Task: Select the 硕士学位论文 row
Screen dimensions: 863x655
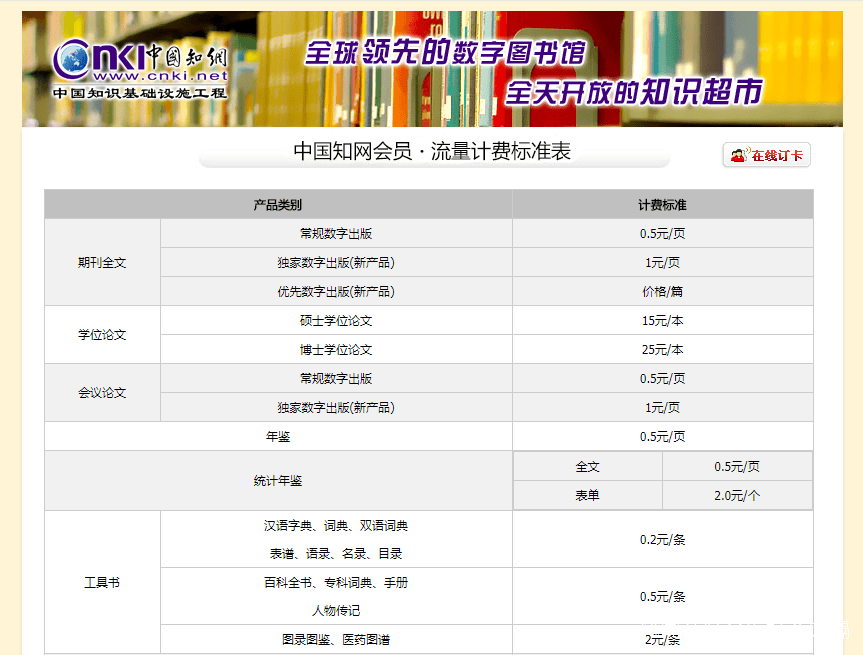Action: (x=336, y=320)
